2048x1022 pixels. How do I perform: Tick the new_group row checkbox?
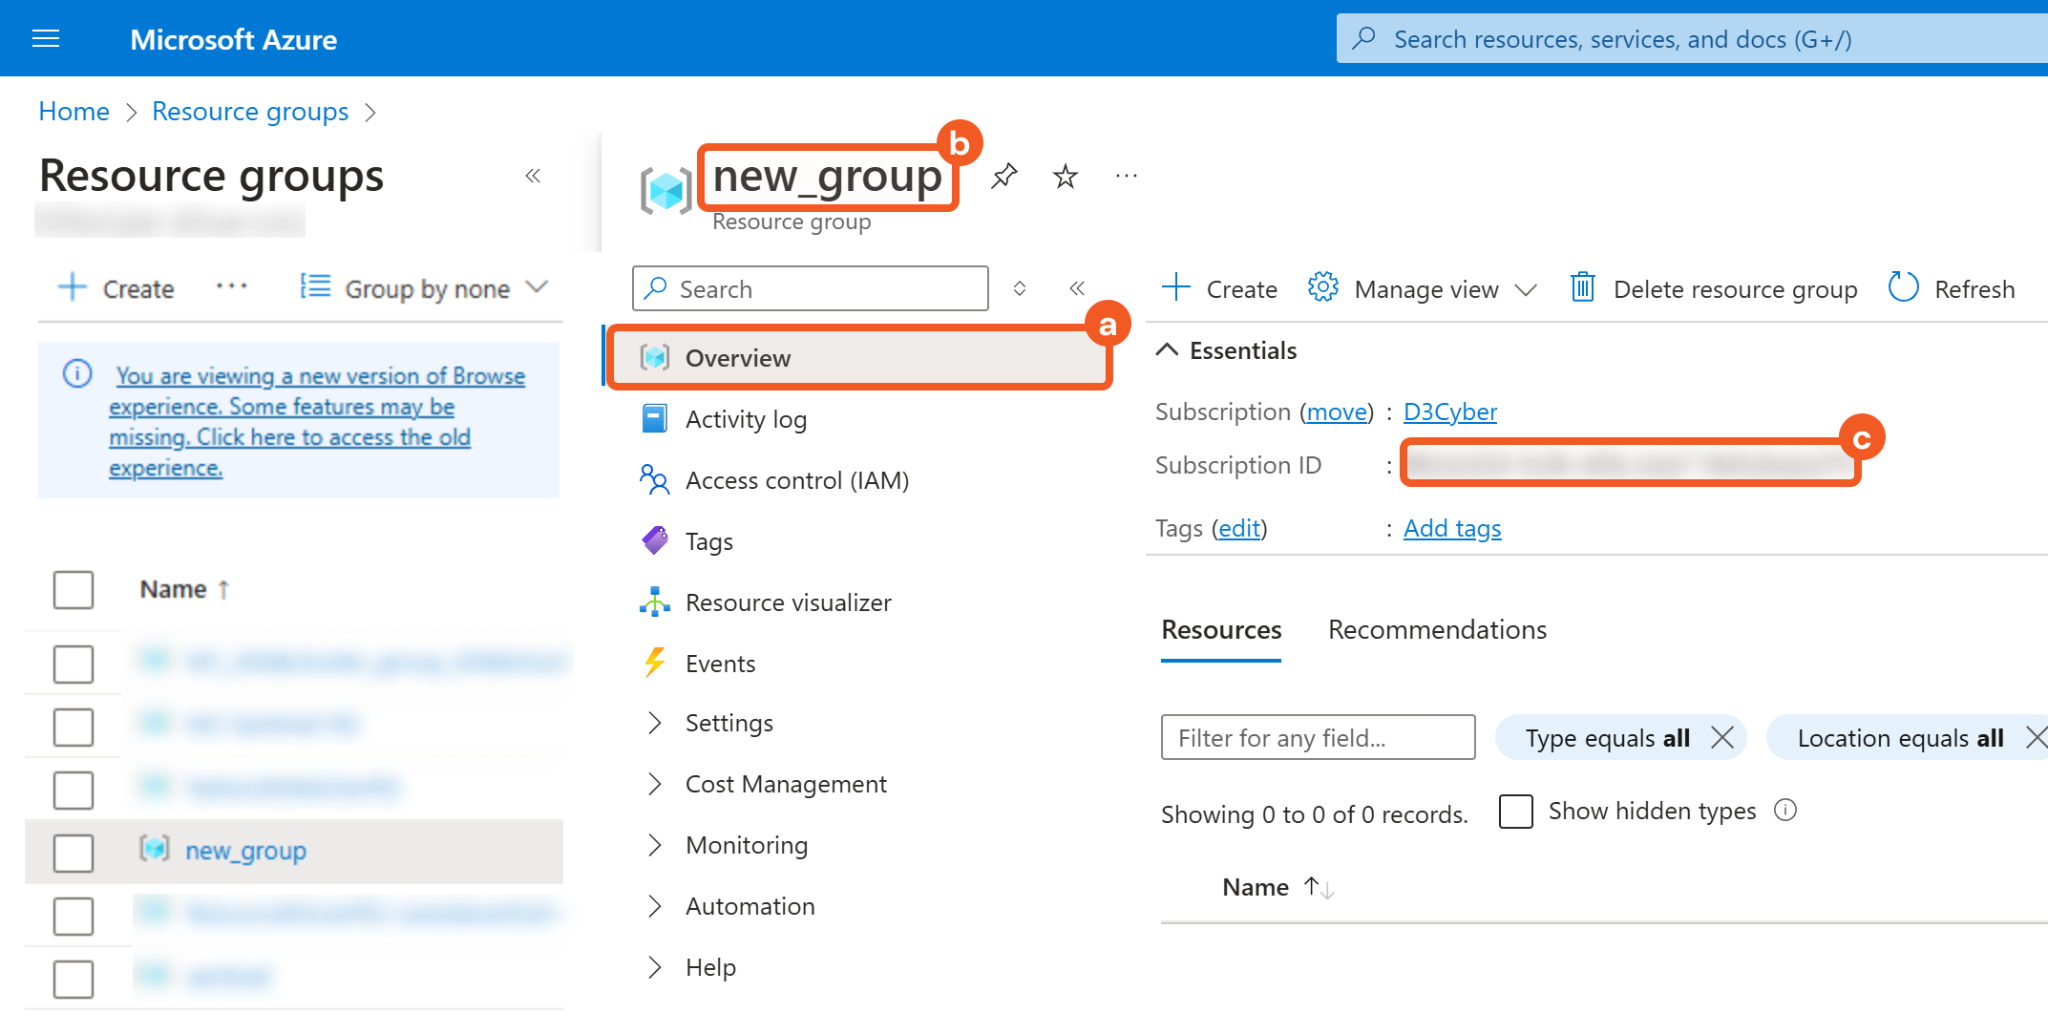pyautogui.click(x=73, y=852)
